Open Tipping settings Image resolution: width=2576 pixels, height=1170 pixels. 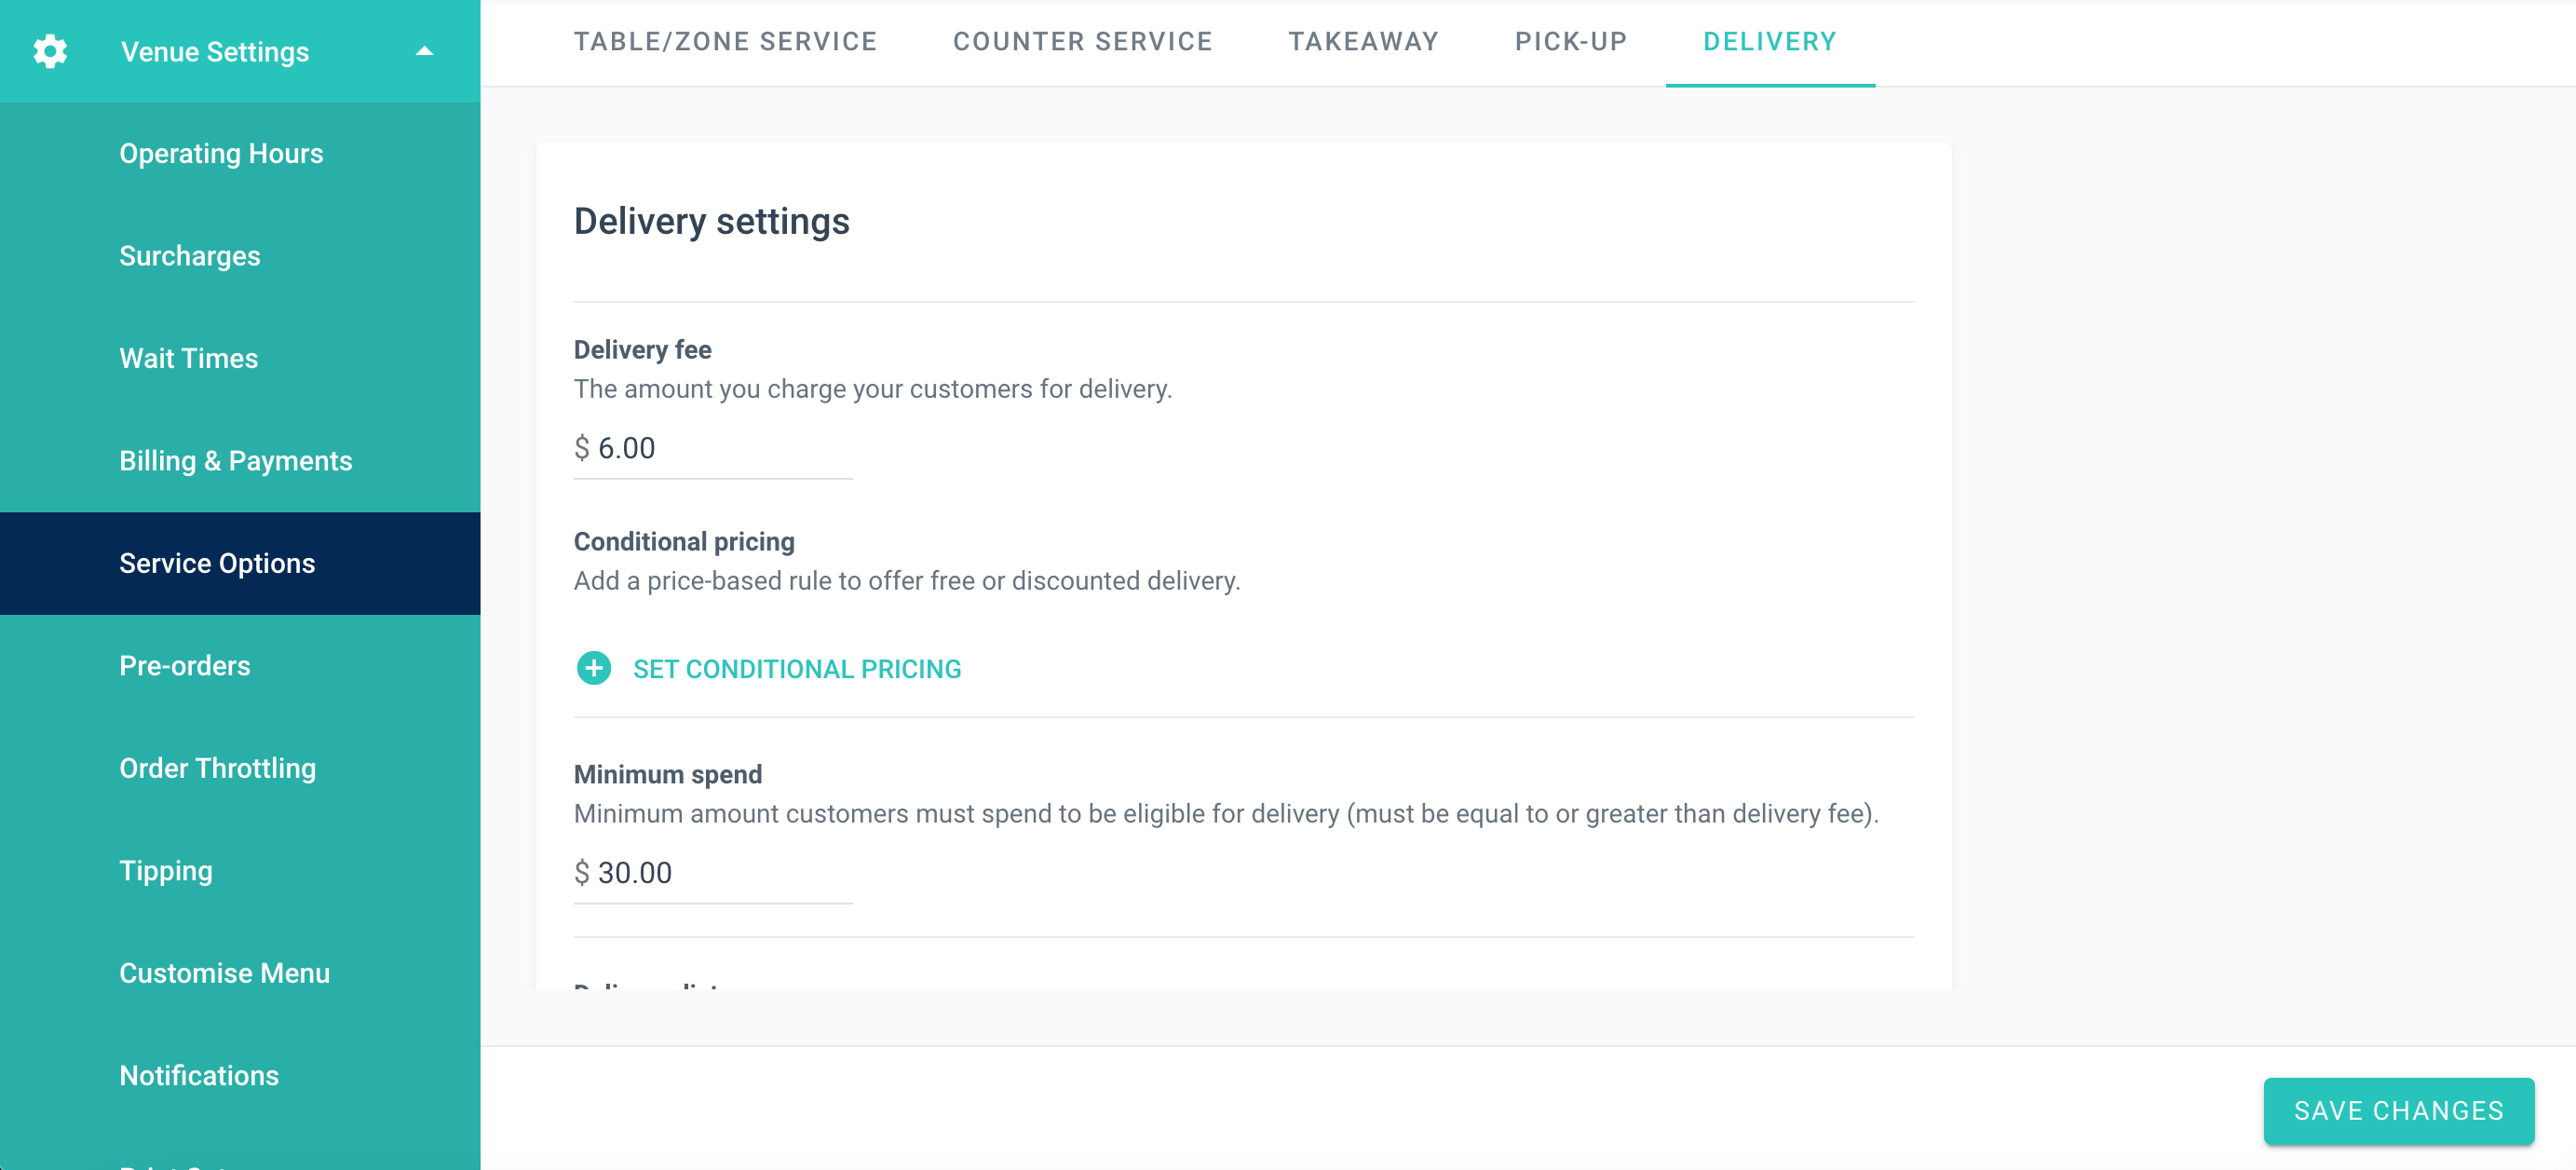coord(165,871)
